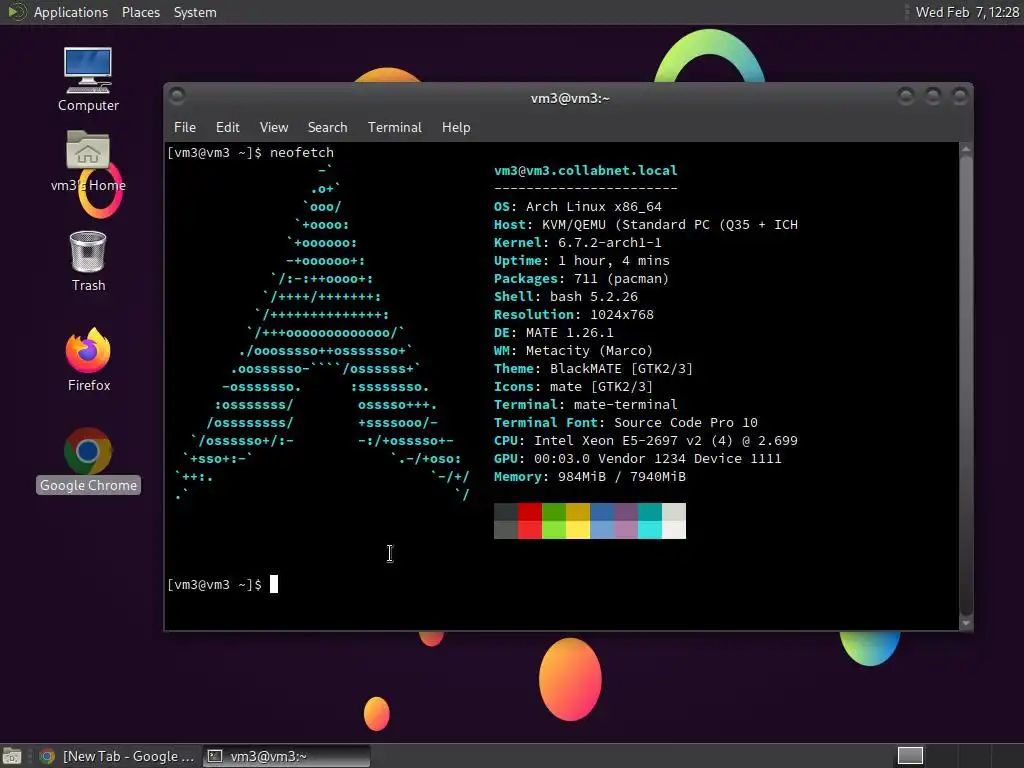Click the Terminal Font value Source Code Pro 10
Image resolution: width=1024 pixels, height=768 pixels.
point(686,423)
